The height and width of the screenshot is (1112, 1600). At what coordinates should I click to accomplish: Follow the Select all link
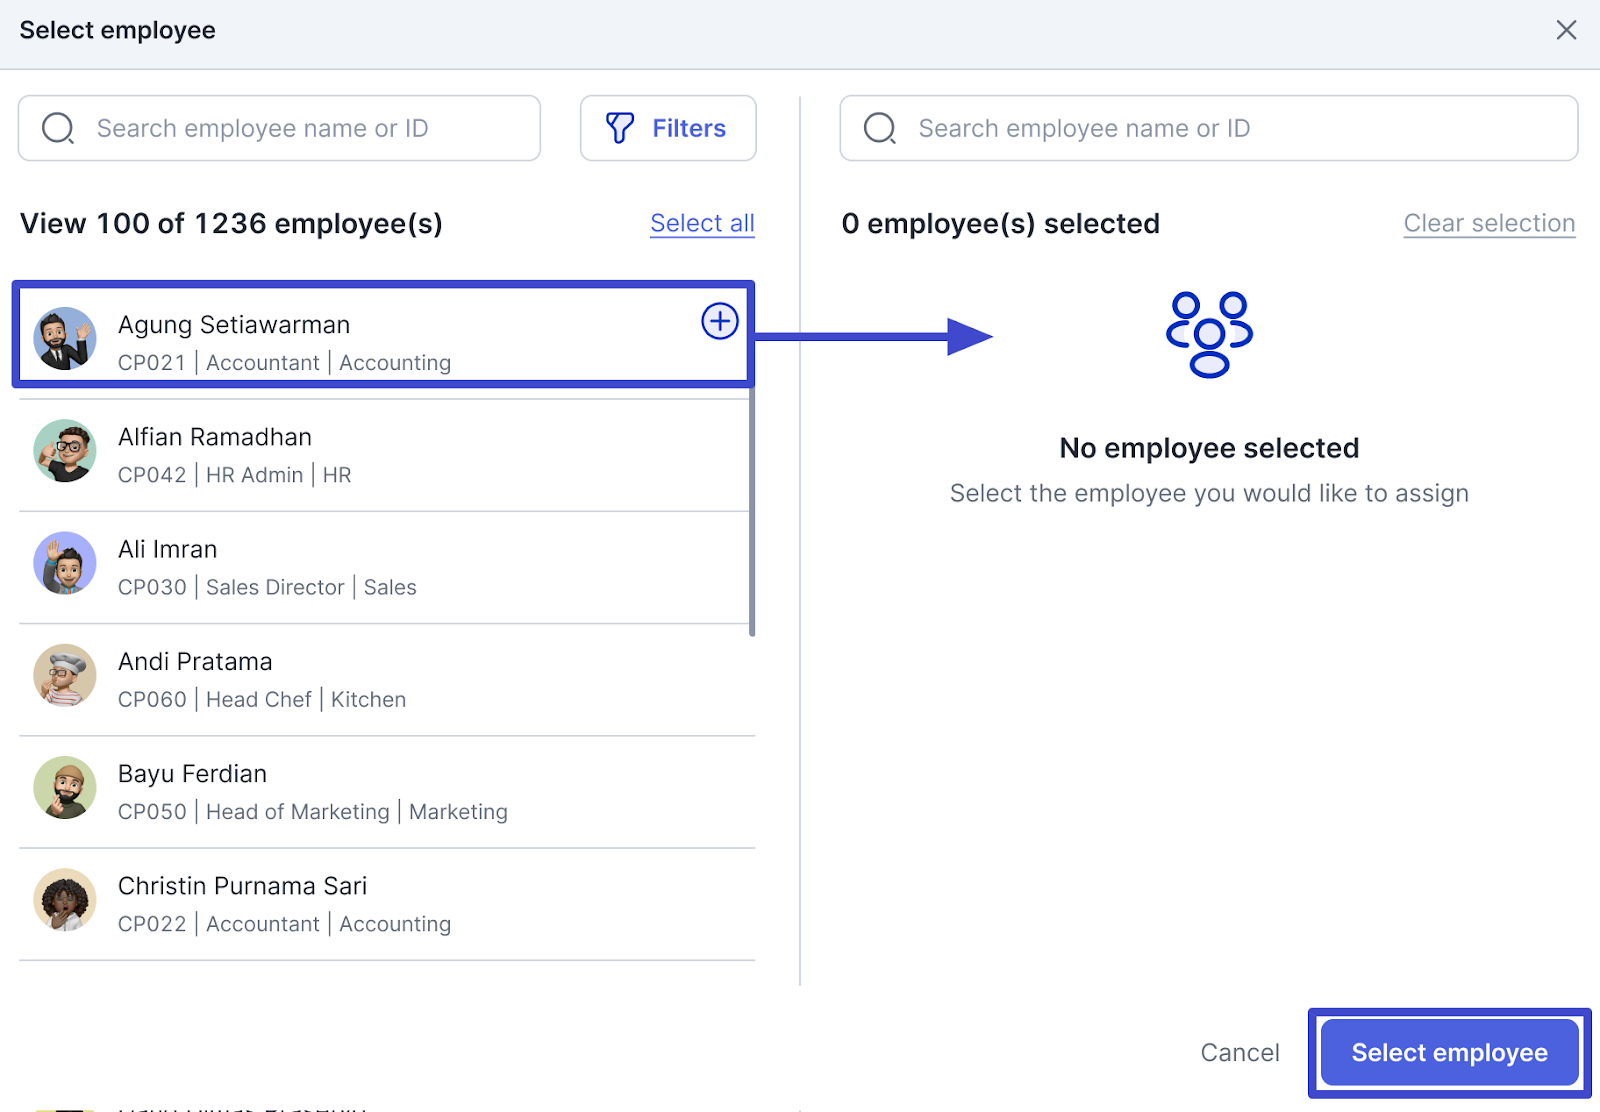pyautogui.click(x=702, y=223)
